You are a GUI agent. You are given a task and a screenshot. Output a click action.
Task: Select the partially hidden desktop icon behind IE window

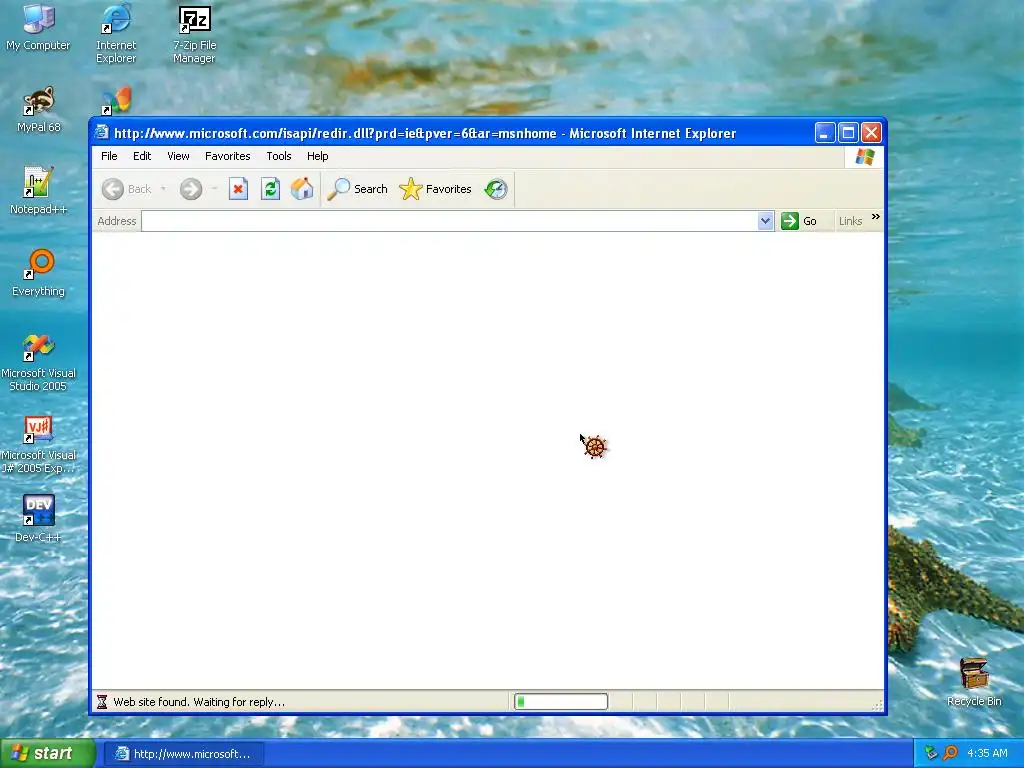coord(116,101)
